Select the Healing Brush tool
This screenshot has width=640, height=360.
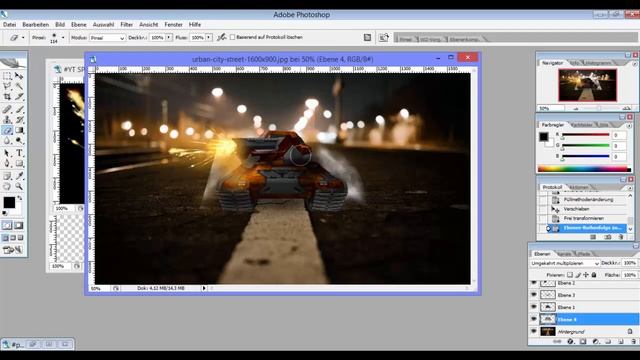click(7, 109)
